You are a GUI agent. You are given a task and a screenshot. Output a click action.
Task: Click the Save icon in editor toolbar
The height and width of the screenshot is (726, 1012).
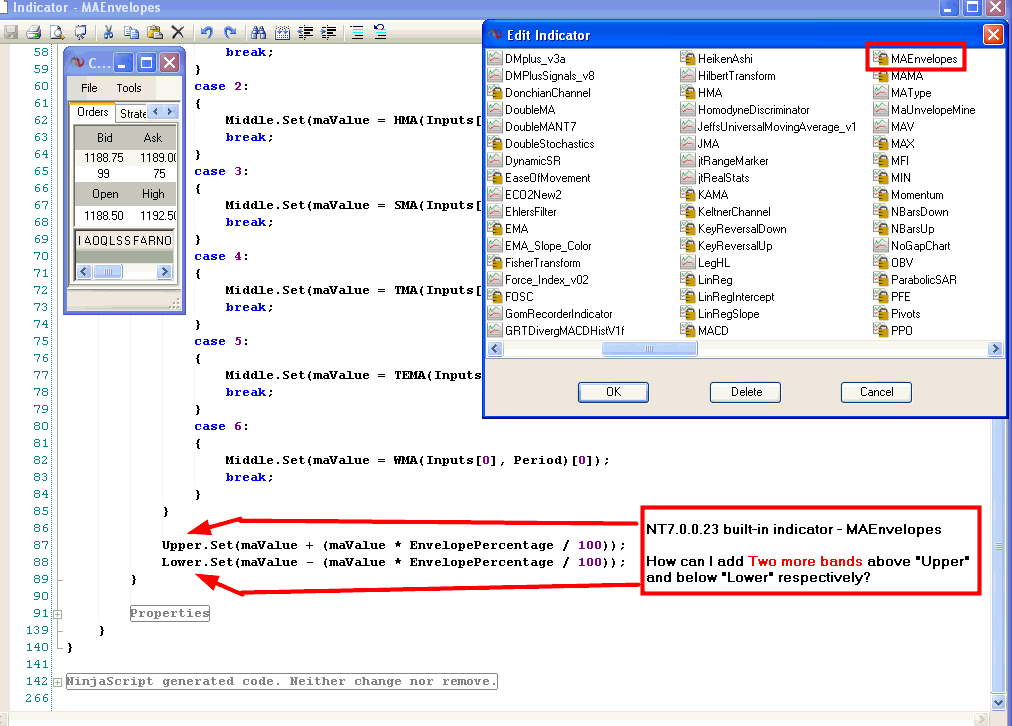click(11, 32)
